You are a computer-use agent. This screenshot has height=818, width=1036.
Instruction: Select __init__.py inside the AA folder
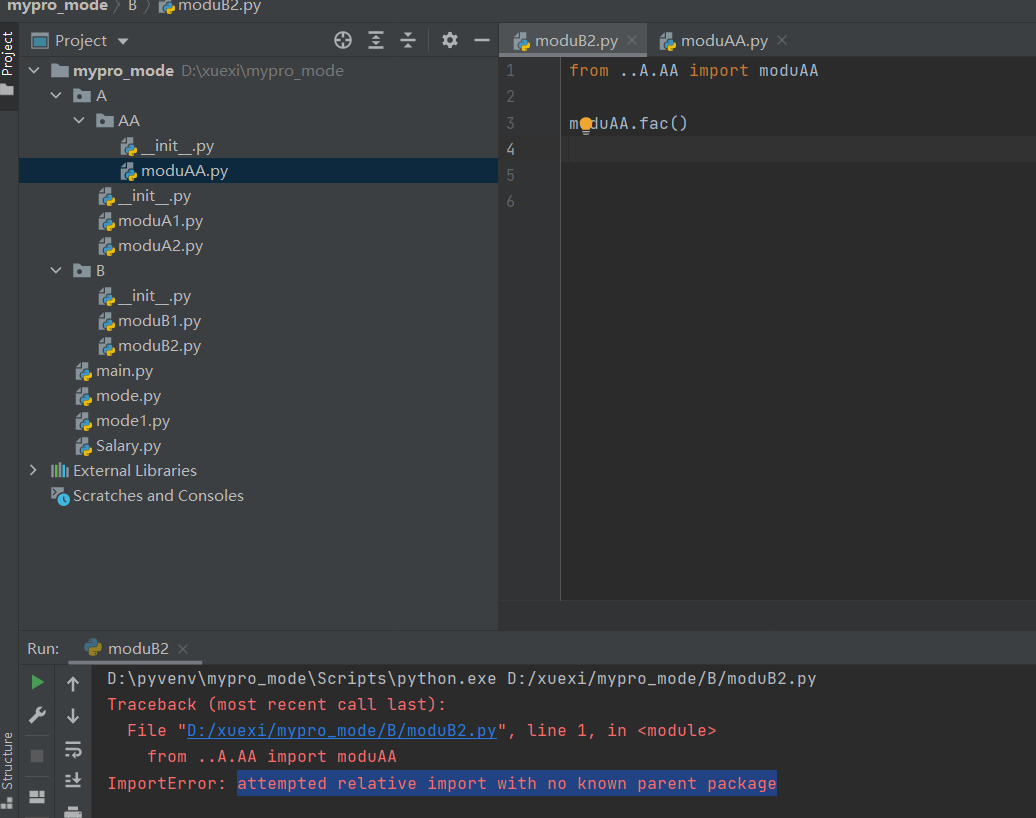point(177,146)
